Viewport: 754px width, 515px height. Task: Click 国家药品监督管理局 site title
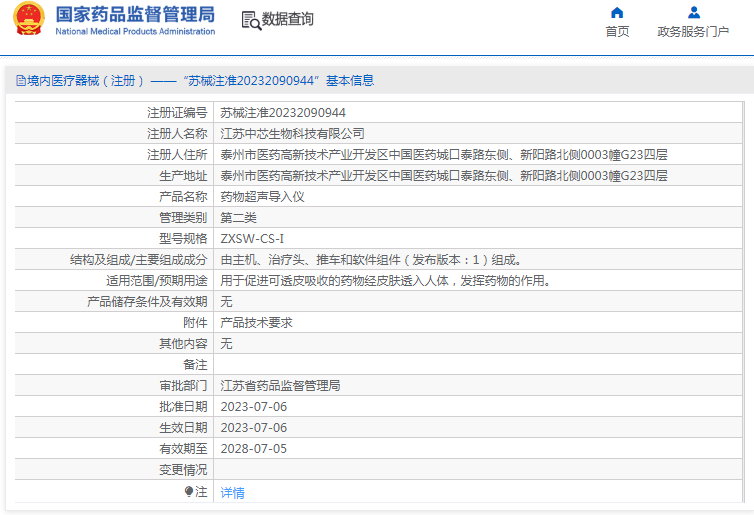tap(135, 14)
